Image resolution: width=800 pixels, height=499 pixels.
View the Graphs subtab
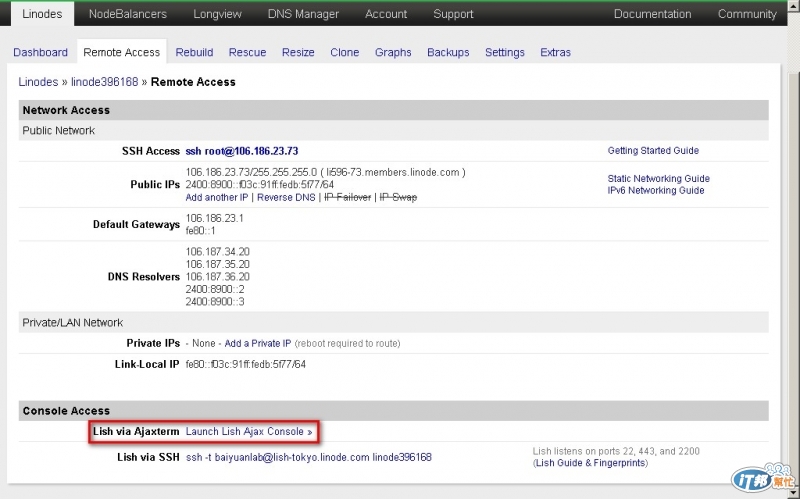point(393,52)
